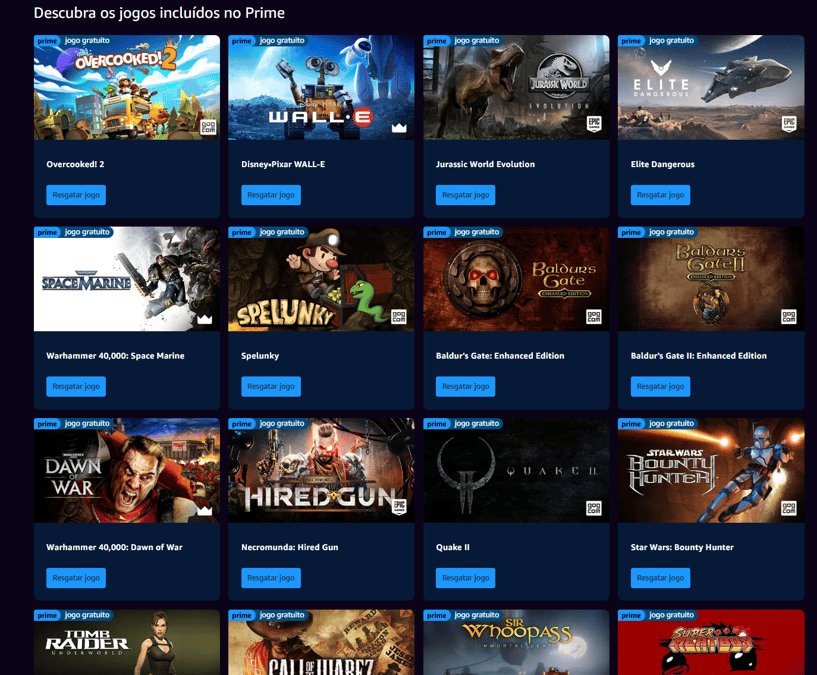The width and height of the screenshot is (817, 675).
Task: Open the Overcooked! 2 cover artwork
Action: pyautogui.click(x=127, y=88)
